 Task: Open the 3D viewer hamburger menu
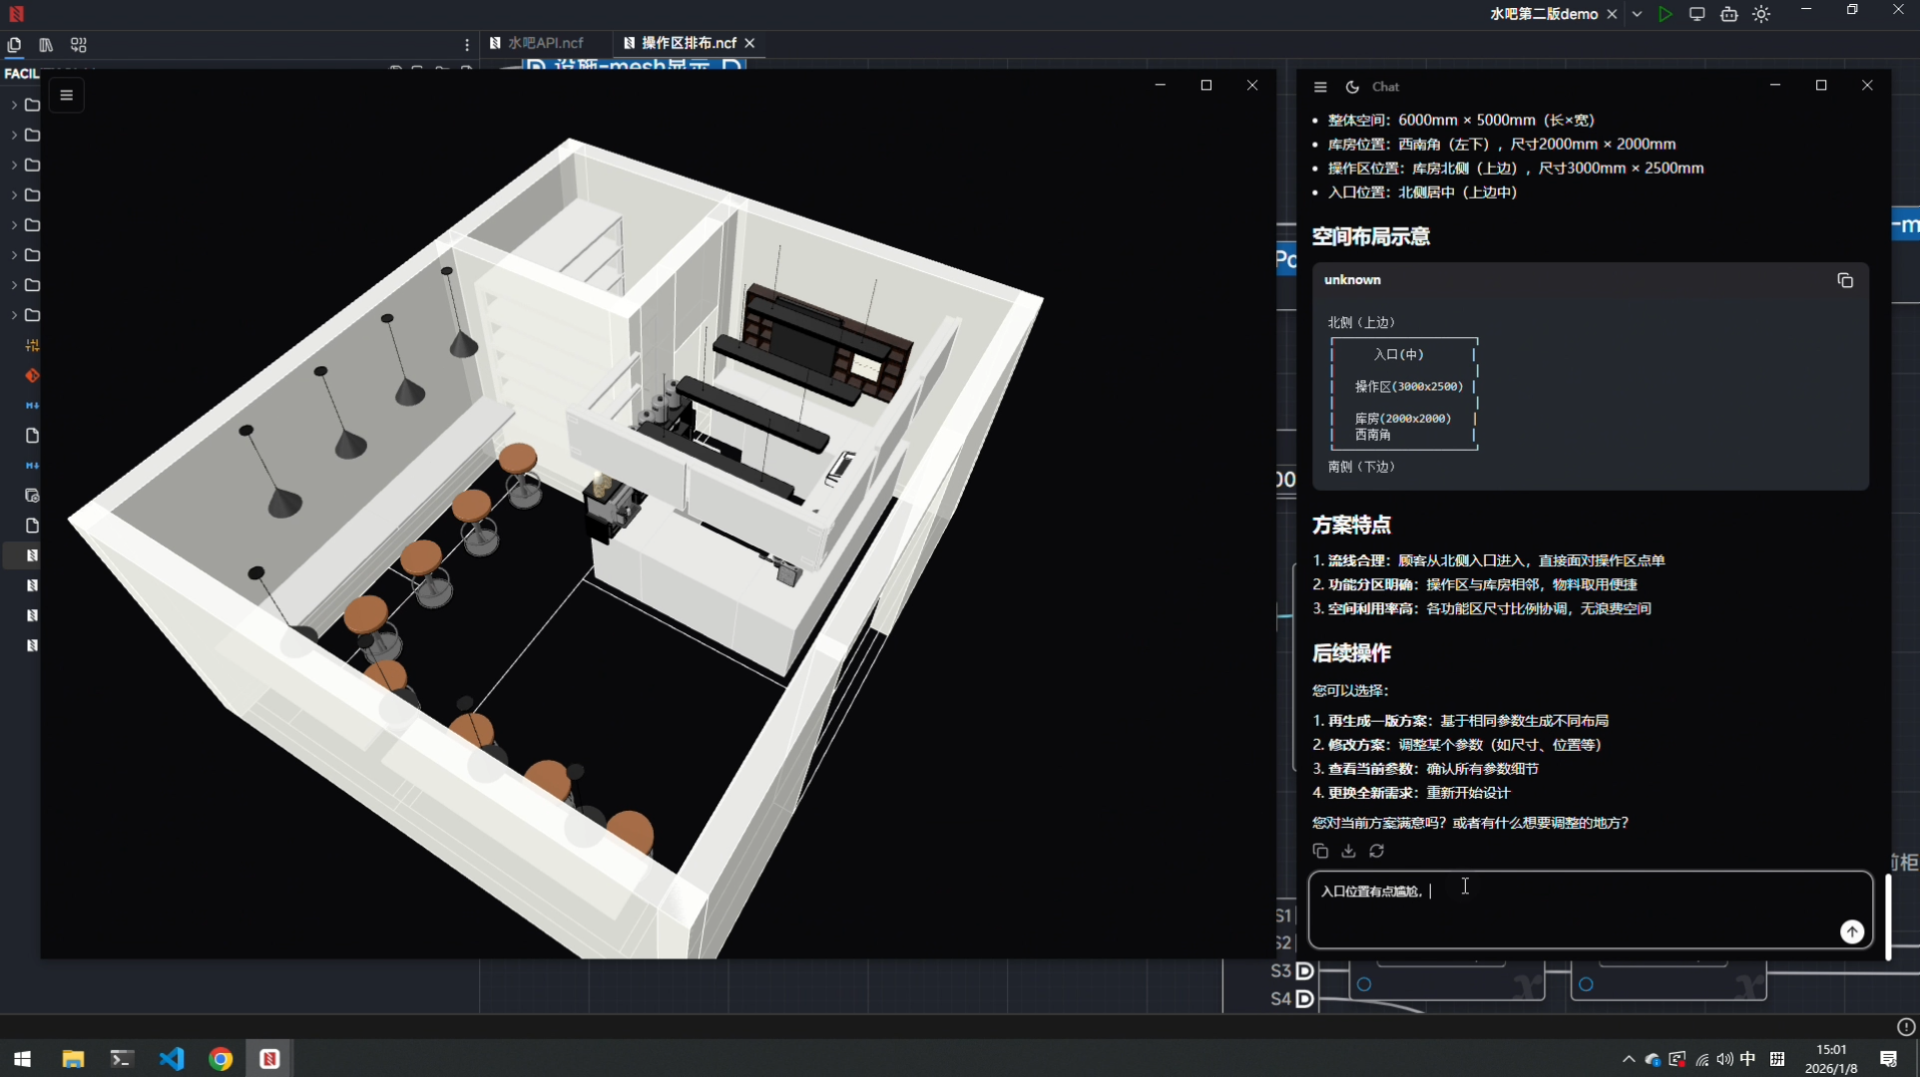coord(67,96)
